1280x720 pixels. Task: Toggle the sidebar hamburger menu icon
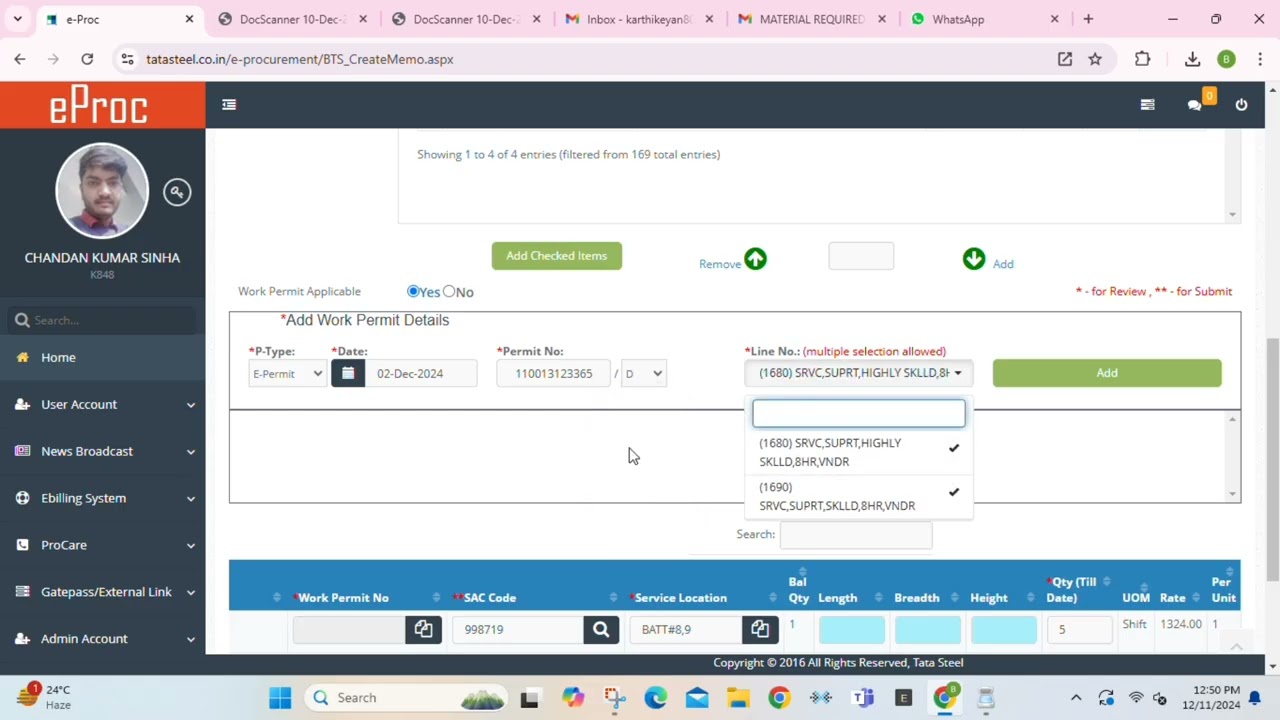pyautogui.click(x=229, y=104)
